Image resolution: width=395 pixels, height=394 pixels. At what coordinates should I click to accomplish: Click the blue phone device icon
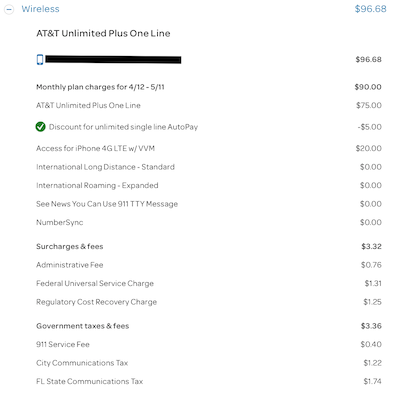(40, 60)
